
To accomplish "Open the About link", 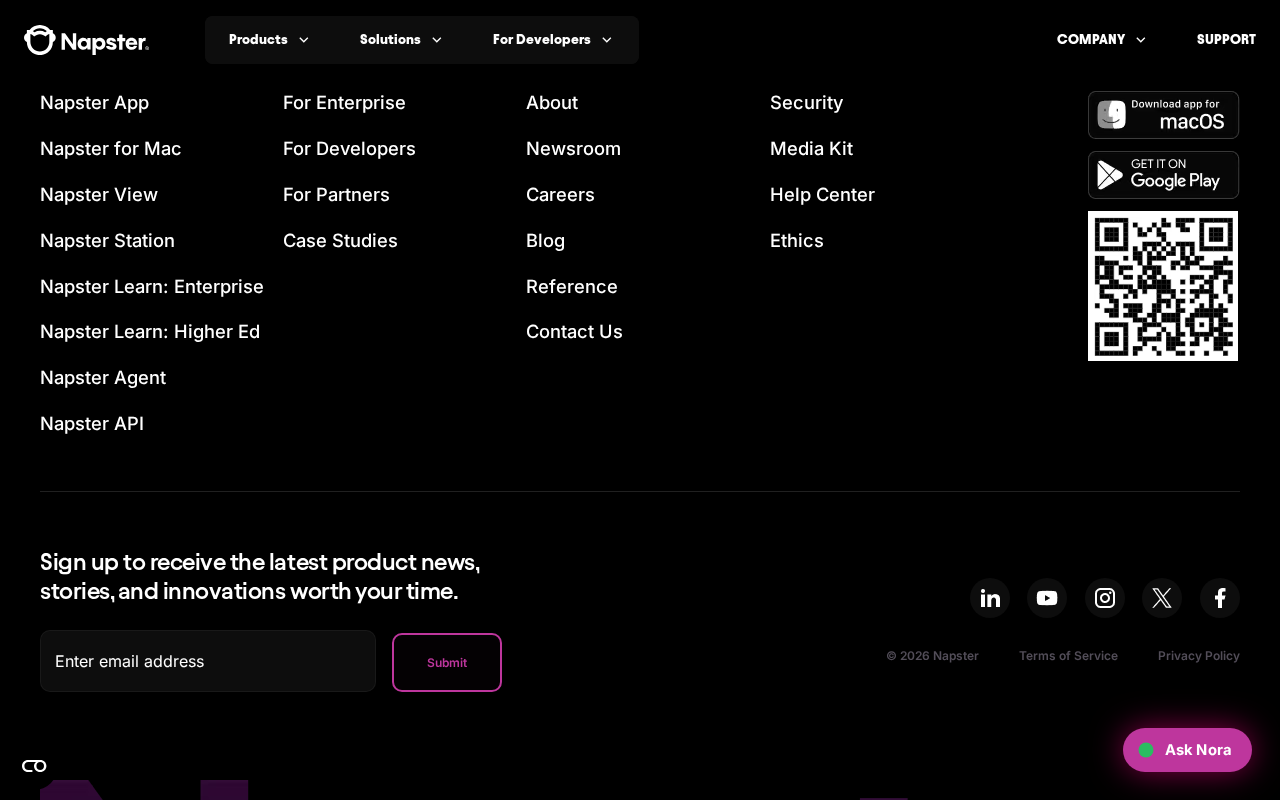I will click(552, 103).
